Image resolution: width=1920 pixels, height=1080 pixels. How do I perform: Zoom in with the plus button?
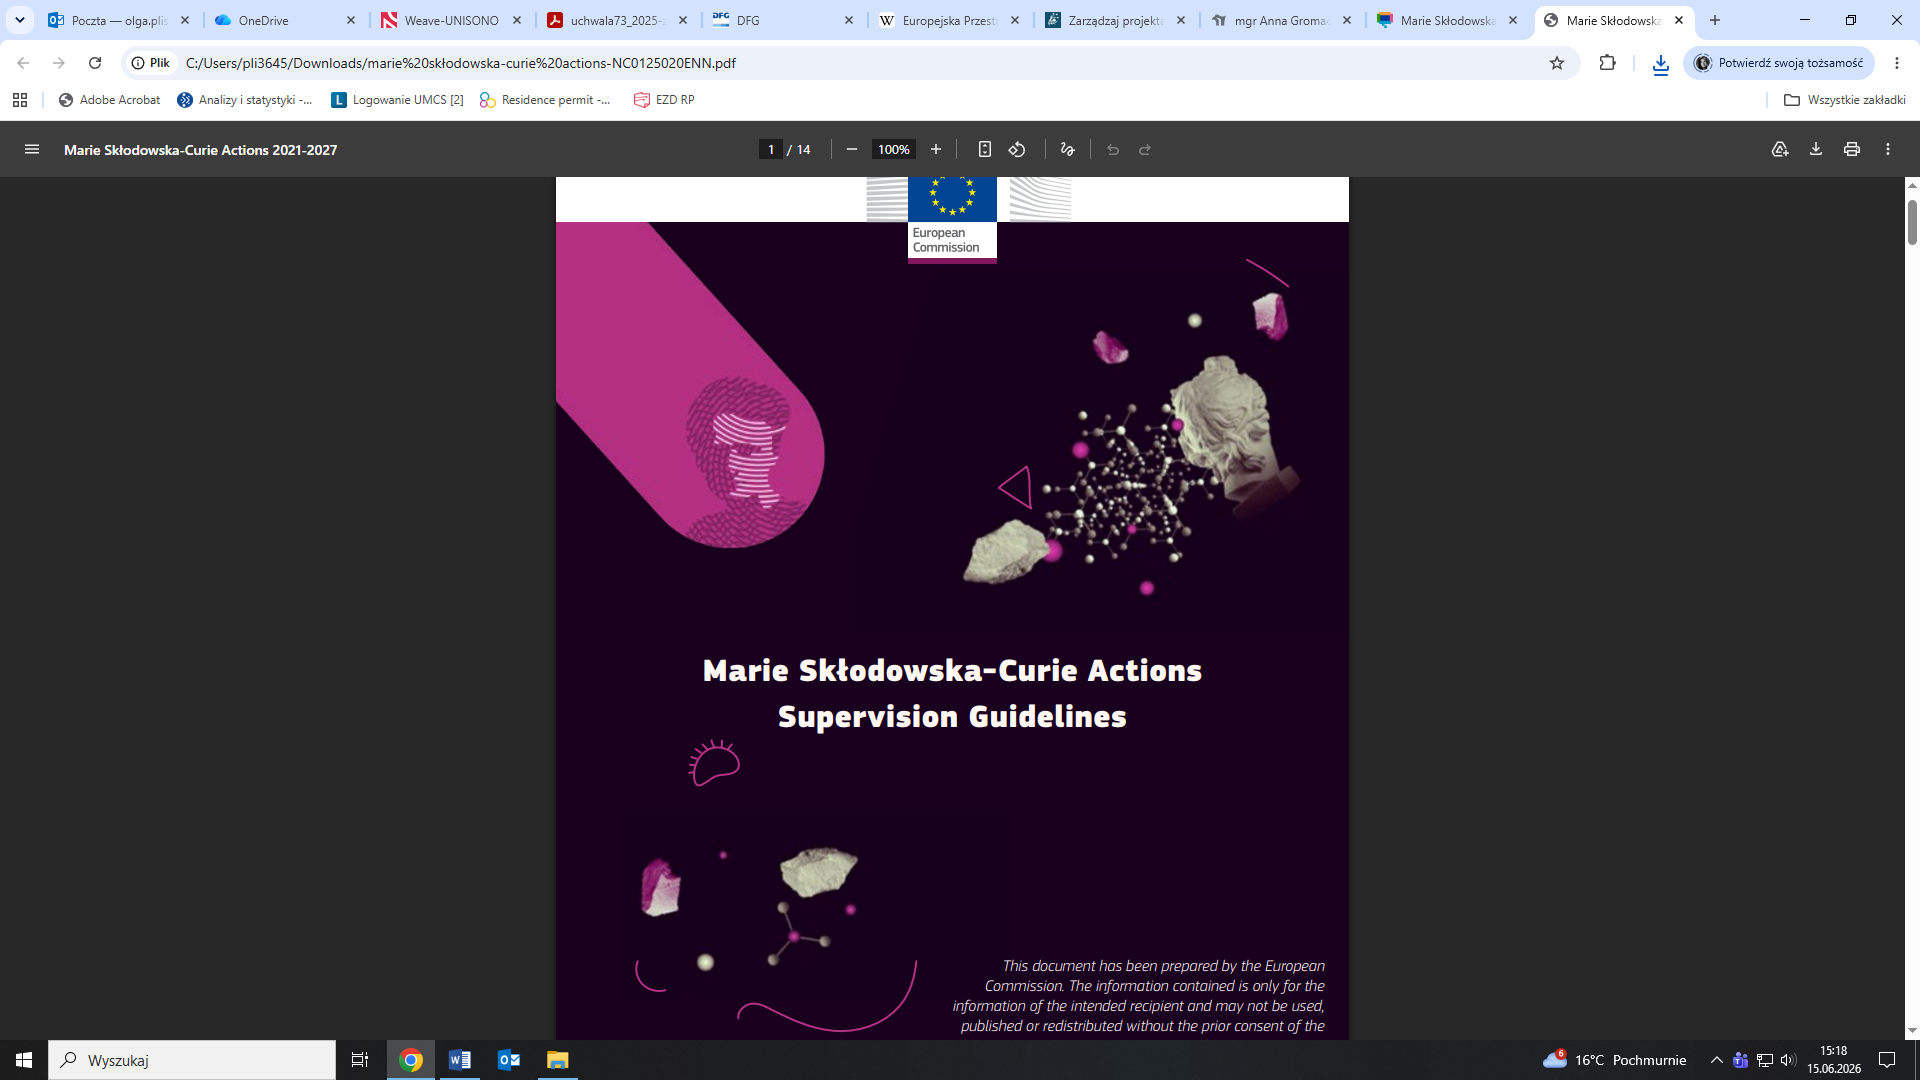point(936,150)
